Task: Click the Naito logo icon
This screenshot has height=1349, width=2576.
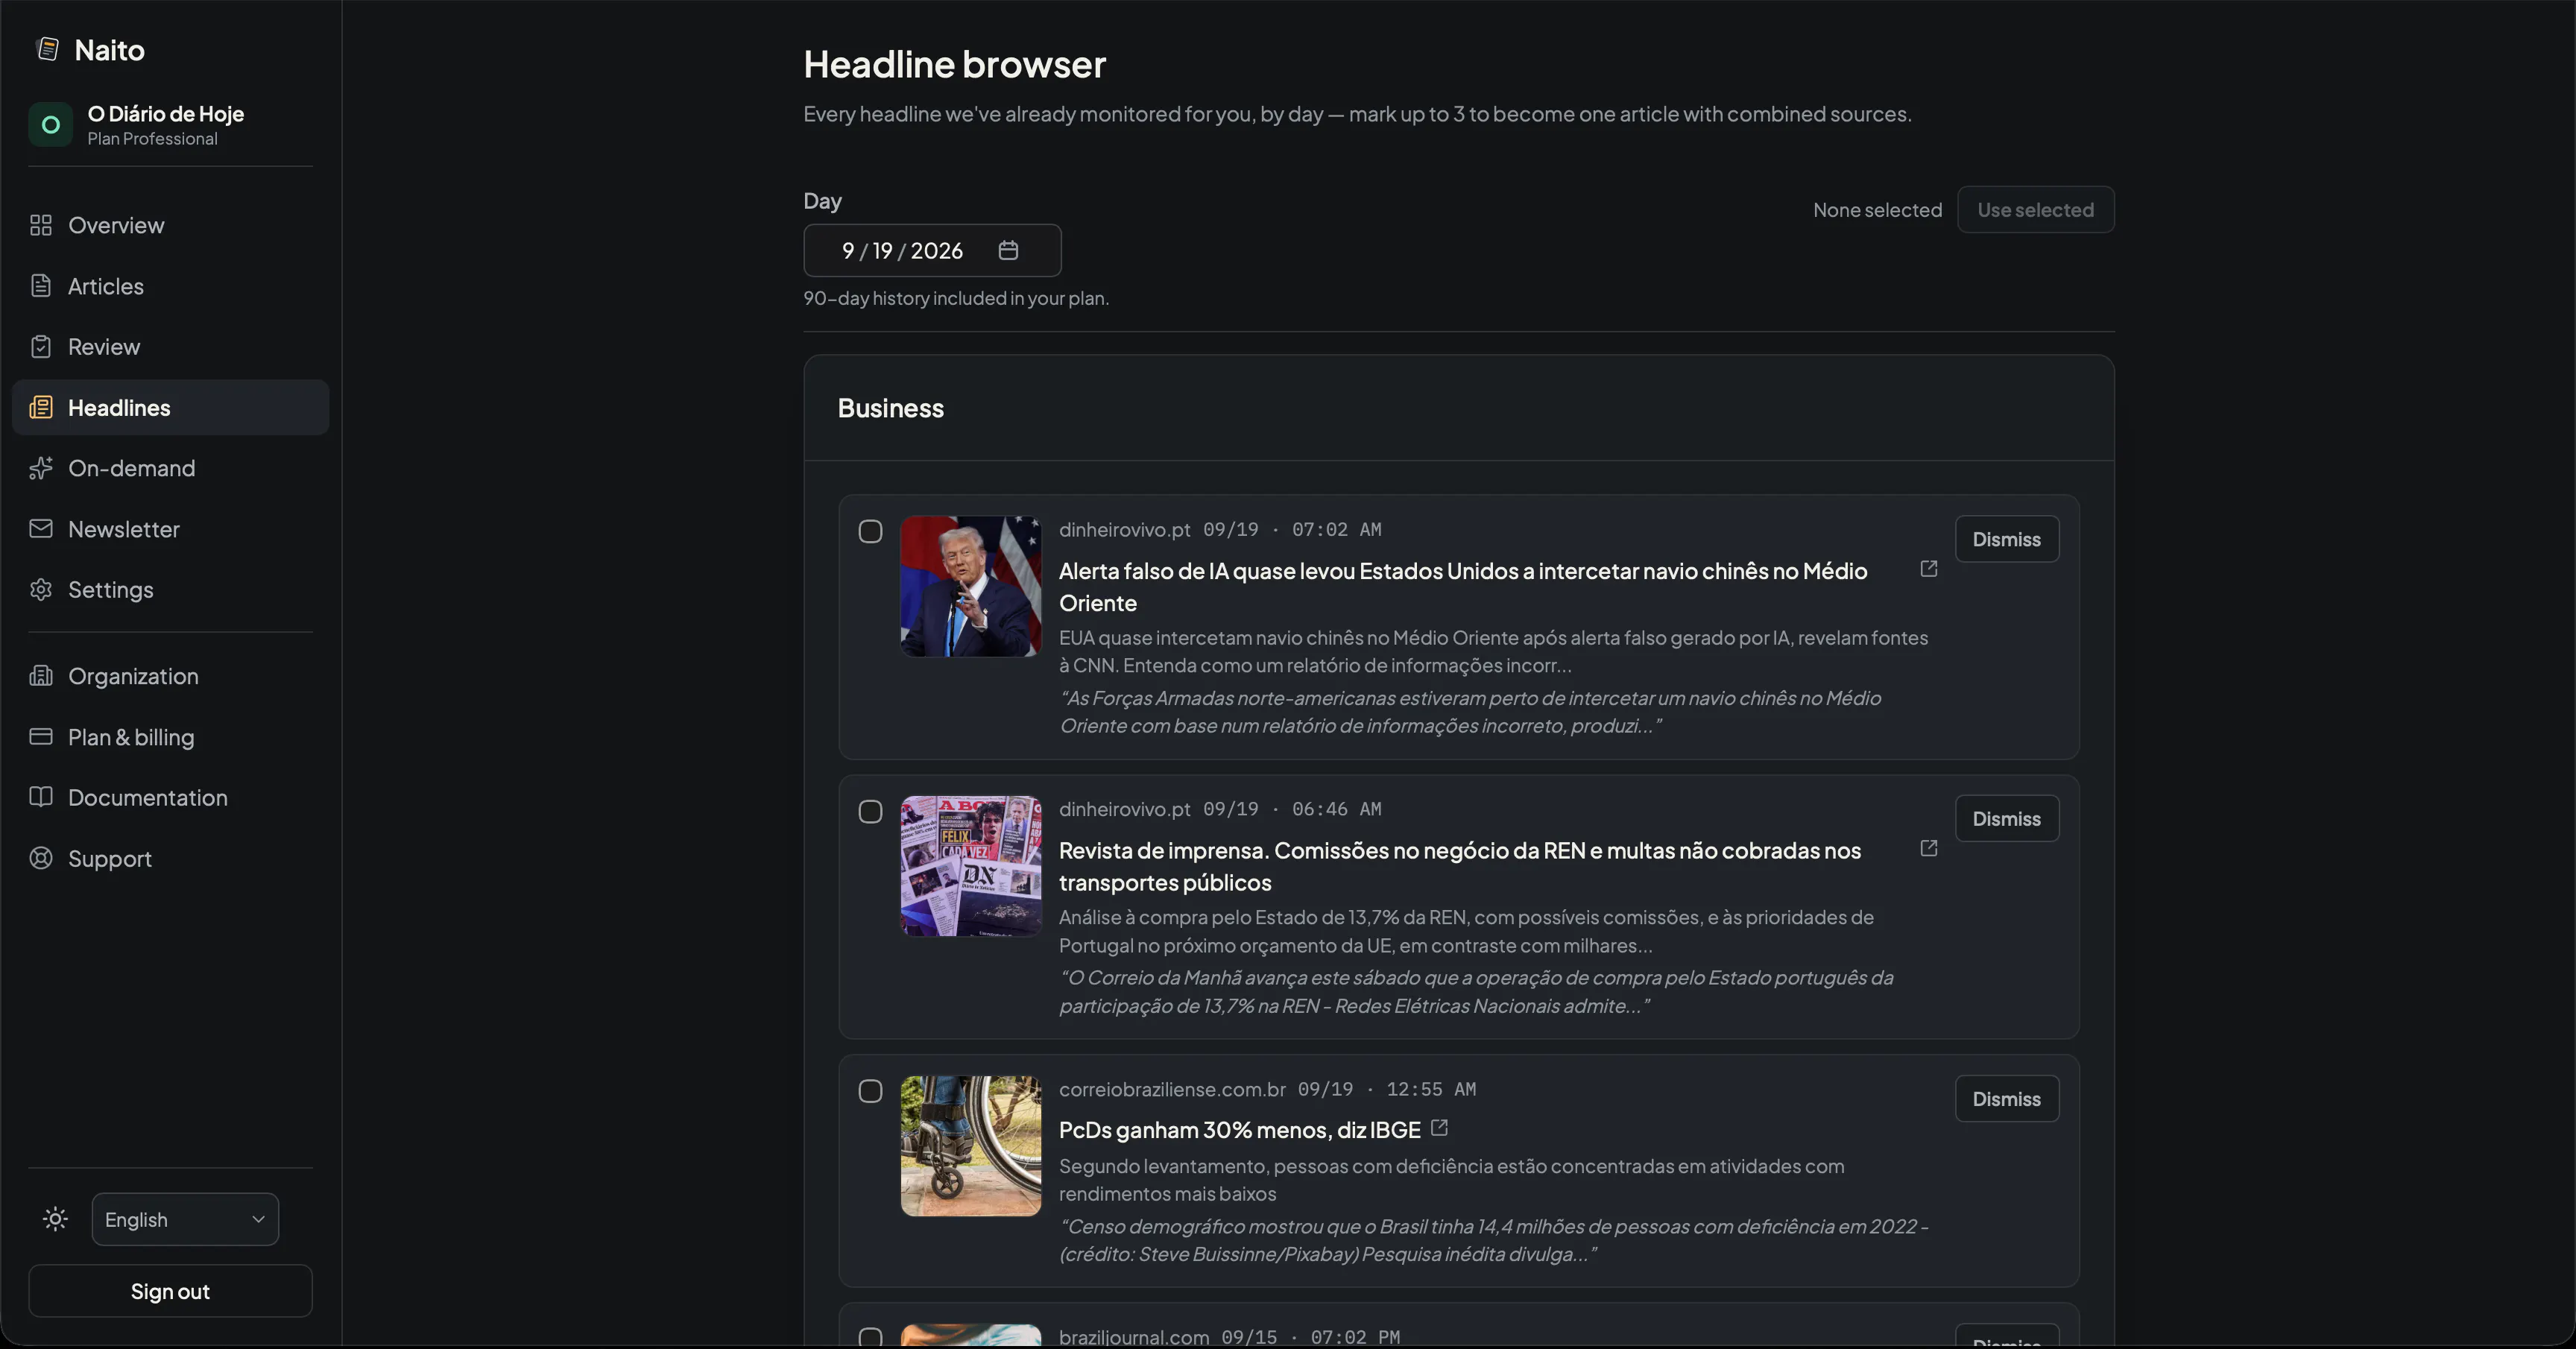Action: 47,49
